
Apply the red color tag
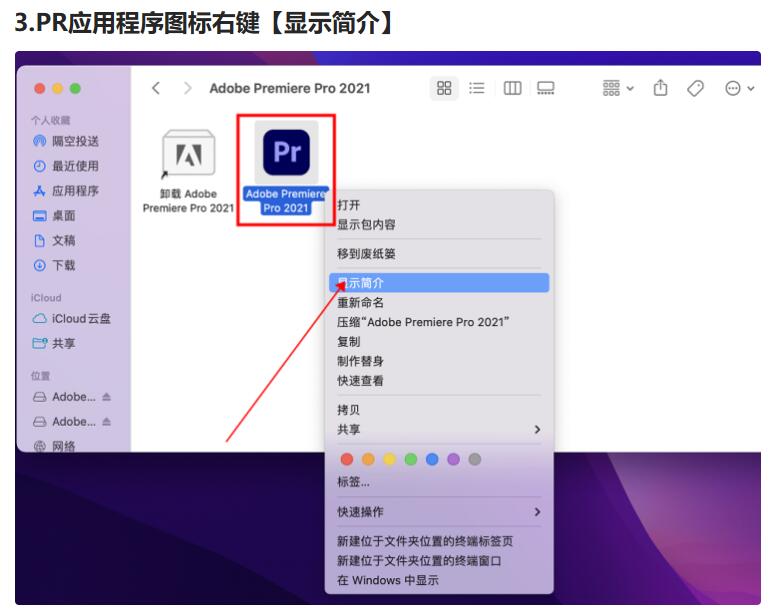[347, 459]
